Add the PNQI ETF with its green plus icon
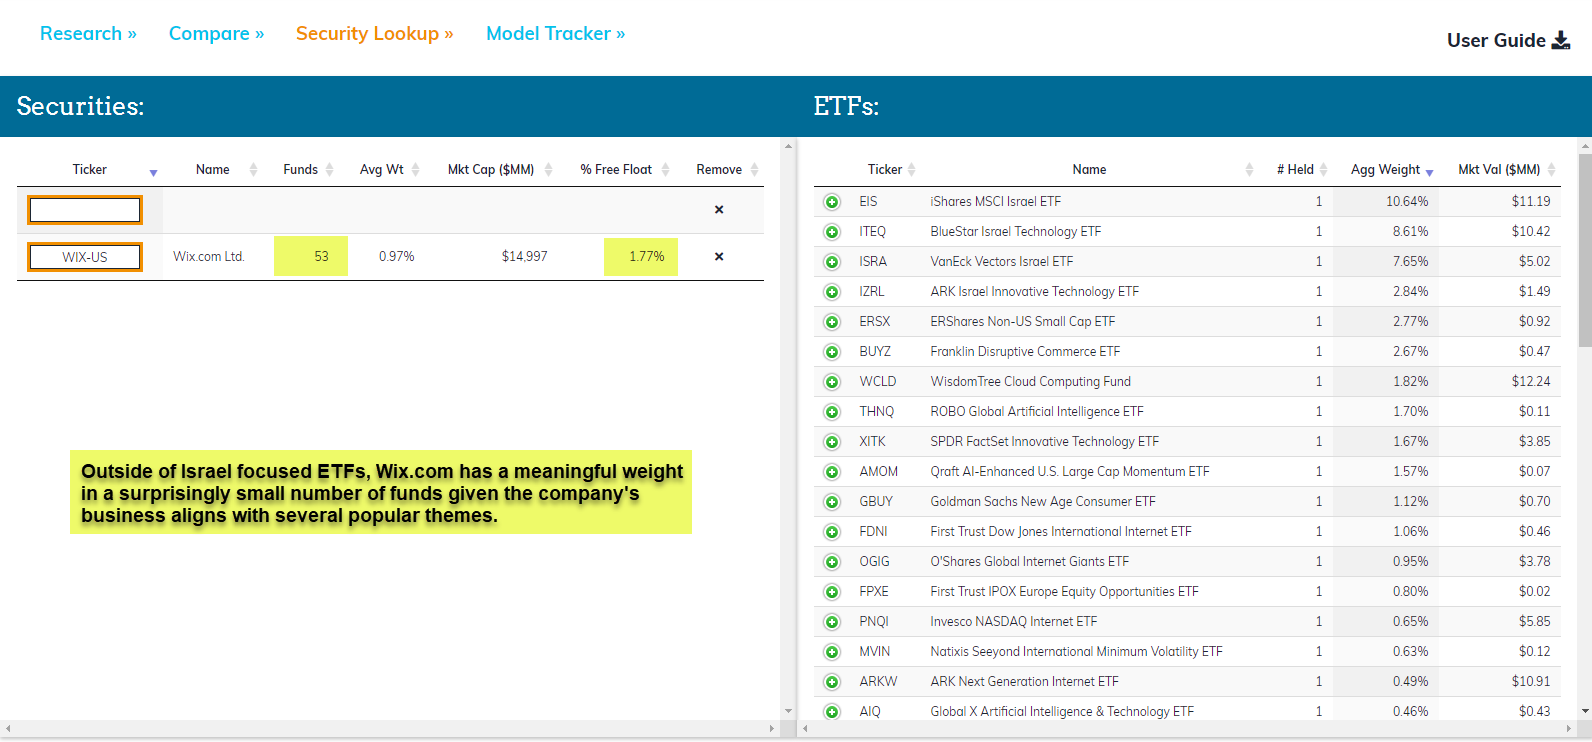This screenshot has width=1592, height=742. [832, 622]
